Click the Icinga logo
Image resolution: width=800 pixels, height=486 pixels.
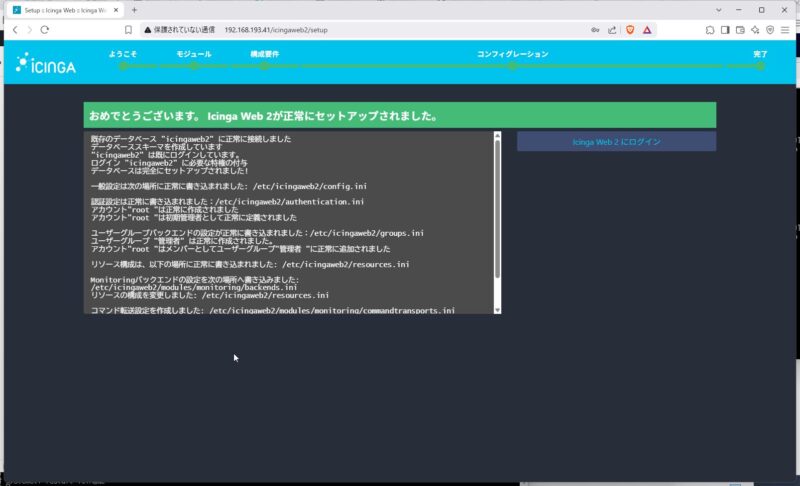tap(45, 63)
